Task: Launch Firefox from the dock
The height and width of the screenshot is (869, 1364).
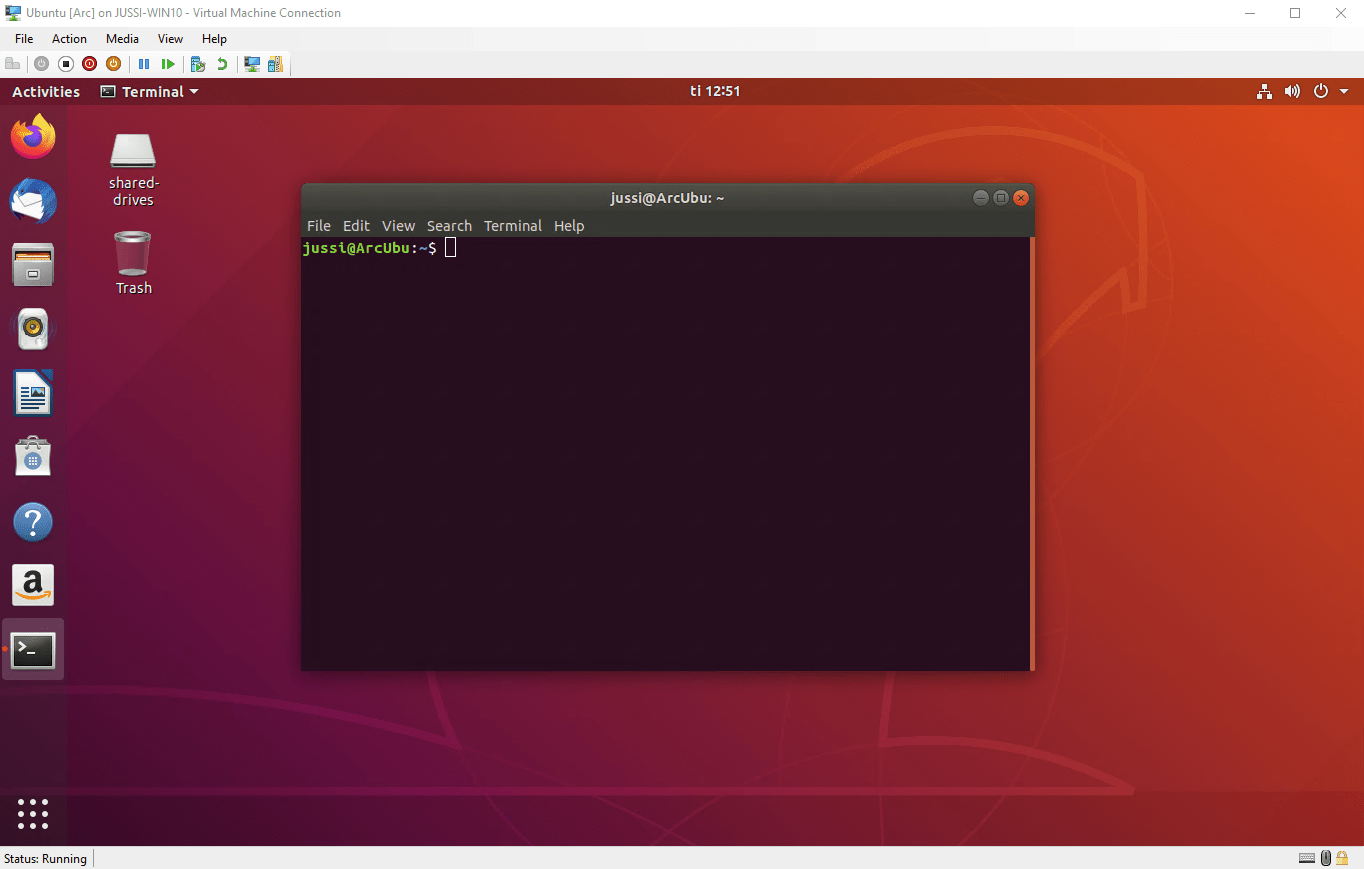Action: coord(33,137)
